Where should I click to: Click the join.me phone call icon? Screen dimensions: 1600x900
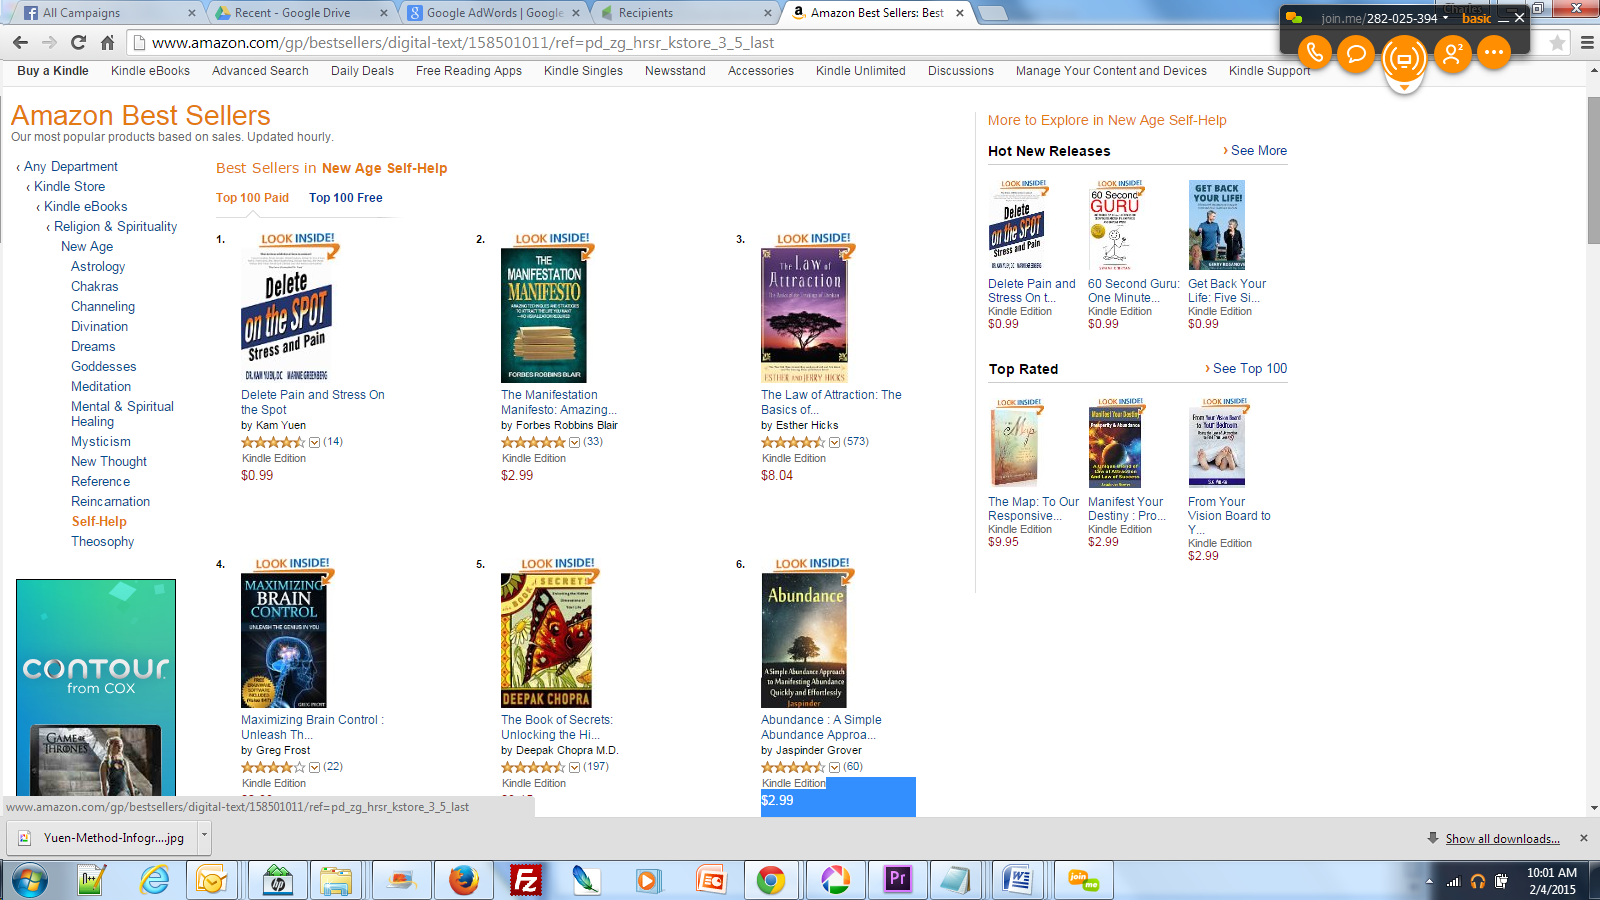pos(1314,53)
